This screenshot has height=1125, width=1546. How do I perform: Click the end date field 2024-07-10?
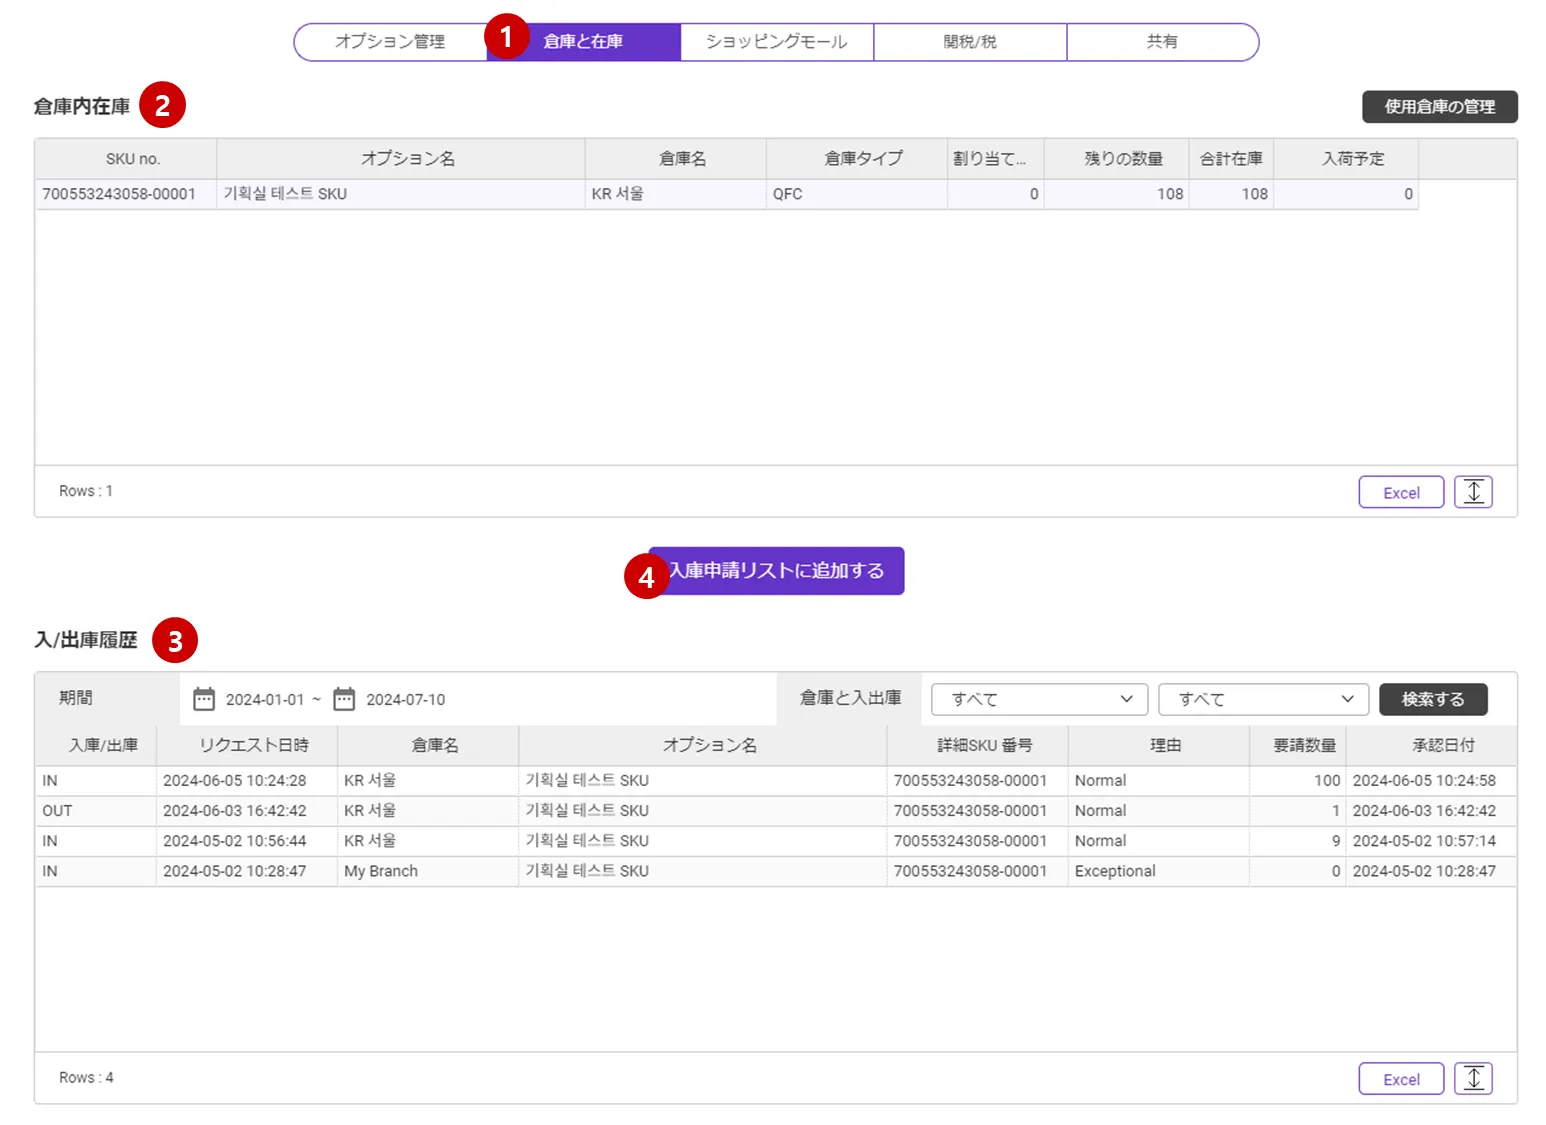pos(406,700)
